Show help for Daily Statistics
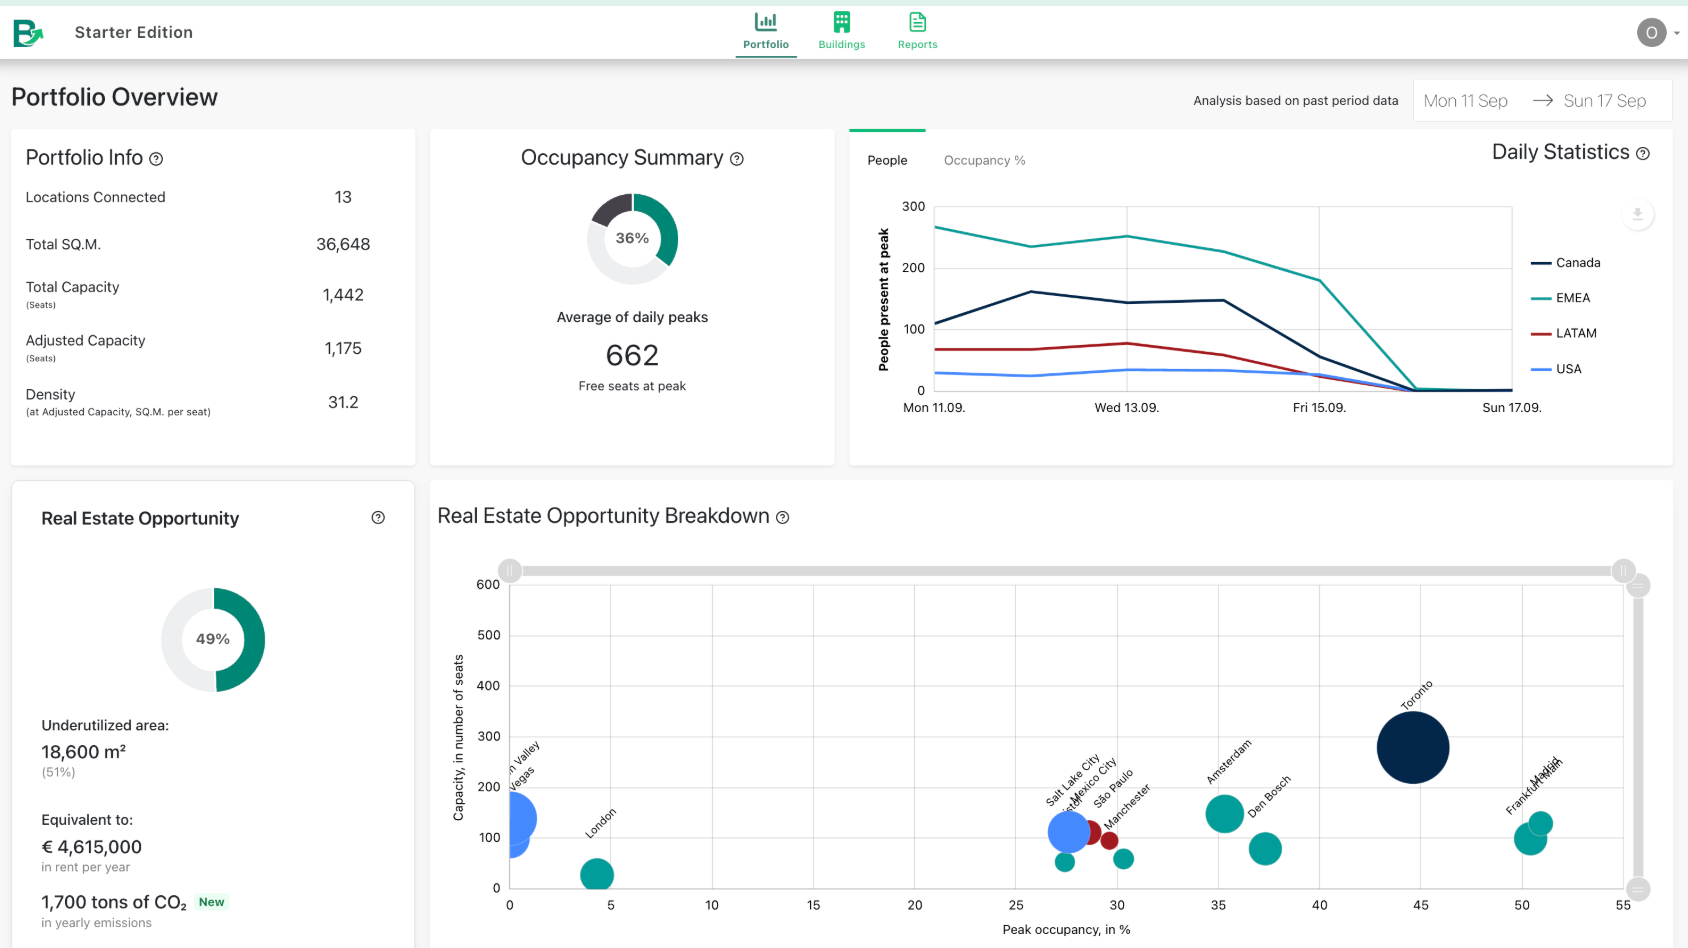The width and height of the screenshot is (1688, 948). point(1642,153)
